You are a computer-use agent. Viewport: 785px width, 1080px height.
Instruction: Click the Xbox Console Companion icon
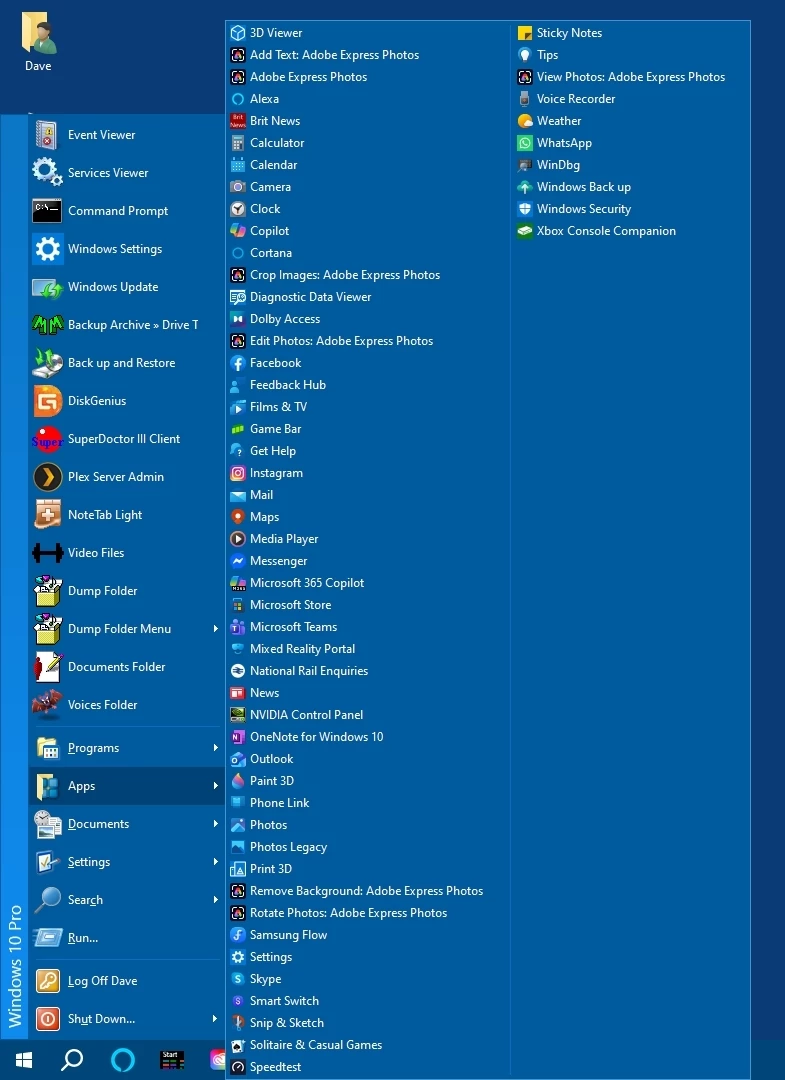(525, 231)
